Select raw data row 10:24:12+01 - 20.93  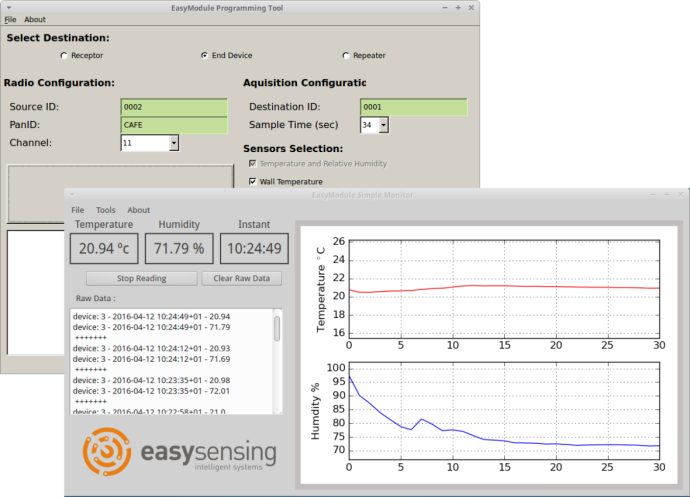(x=151, y=348)
